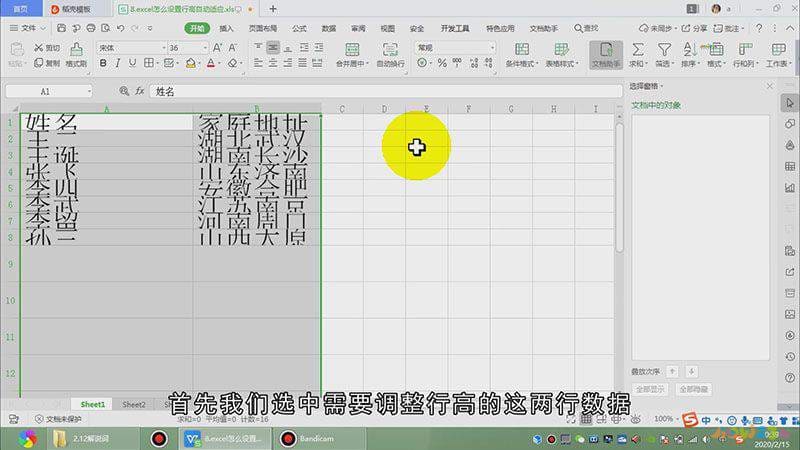Screen dimensions: 800x450
Task: Click the Worksheet (工作表) icon
Action: pos(778,49)
